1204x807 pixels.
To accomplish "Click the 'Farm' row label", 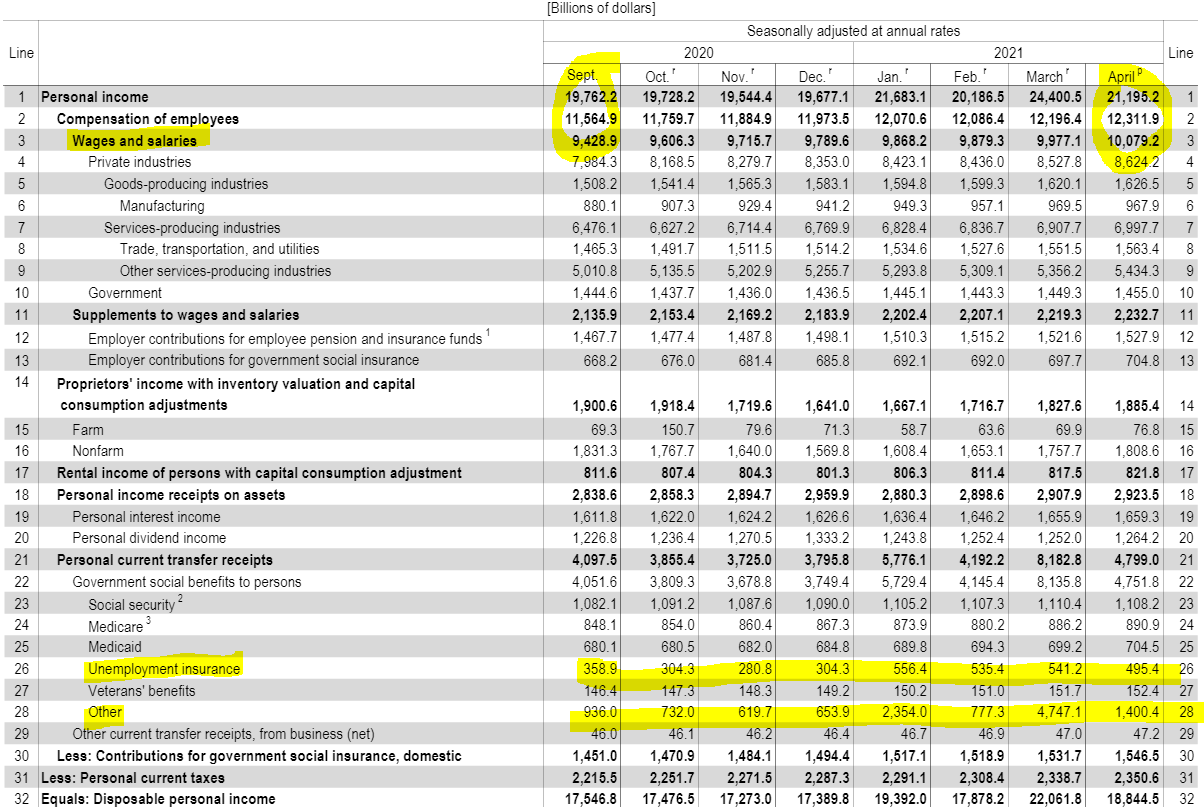I will 87,429.
